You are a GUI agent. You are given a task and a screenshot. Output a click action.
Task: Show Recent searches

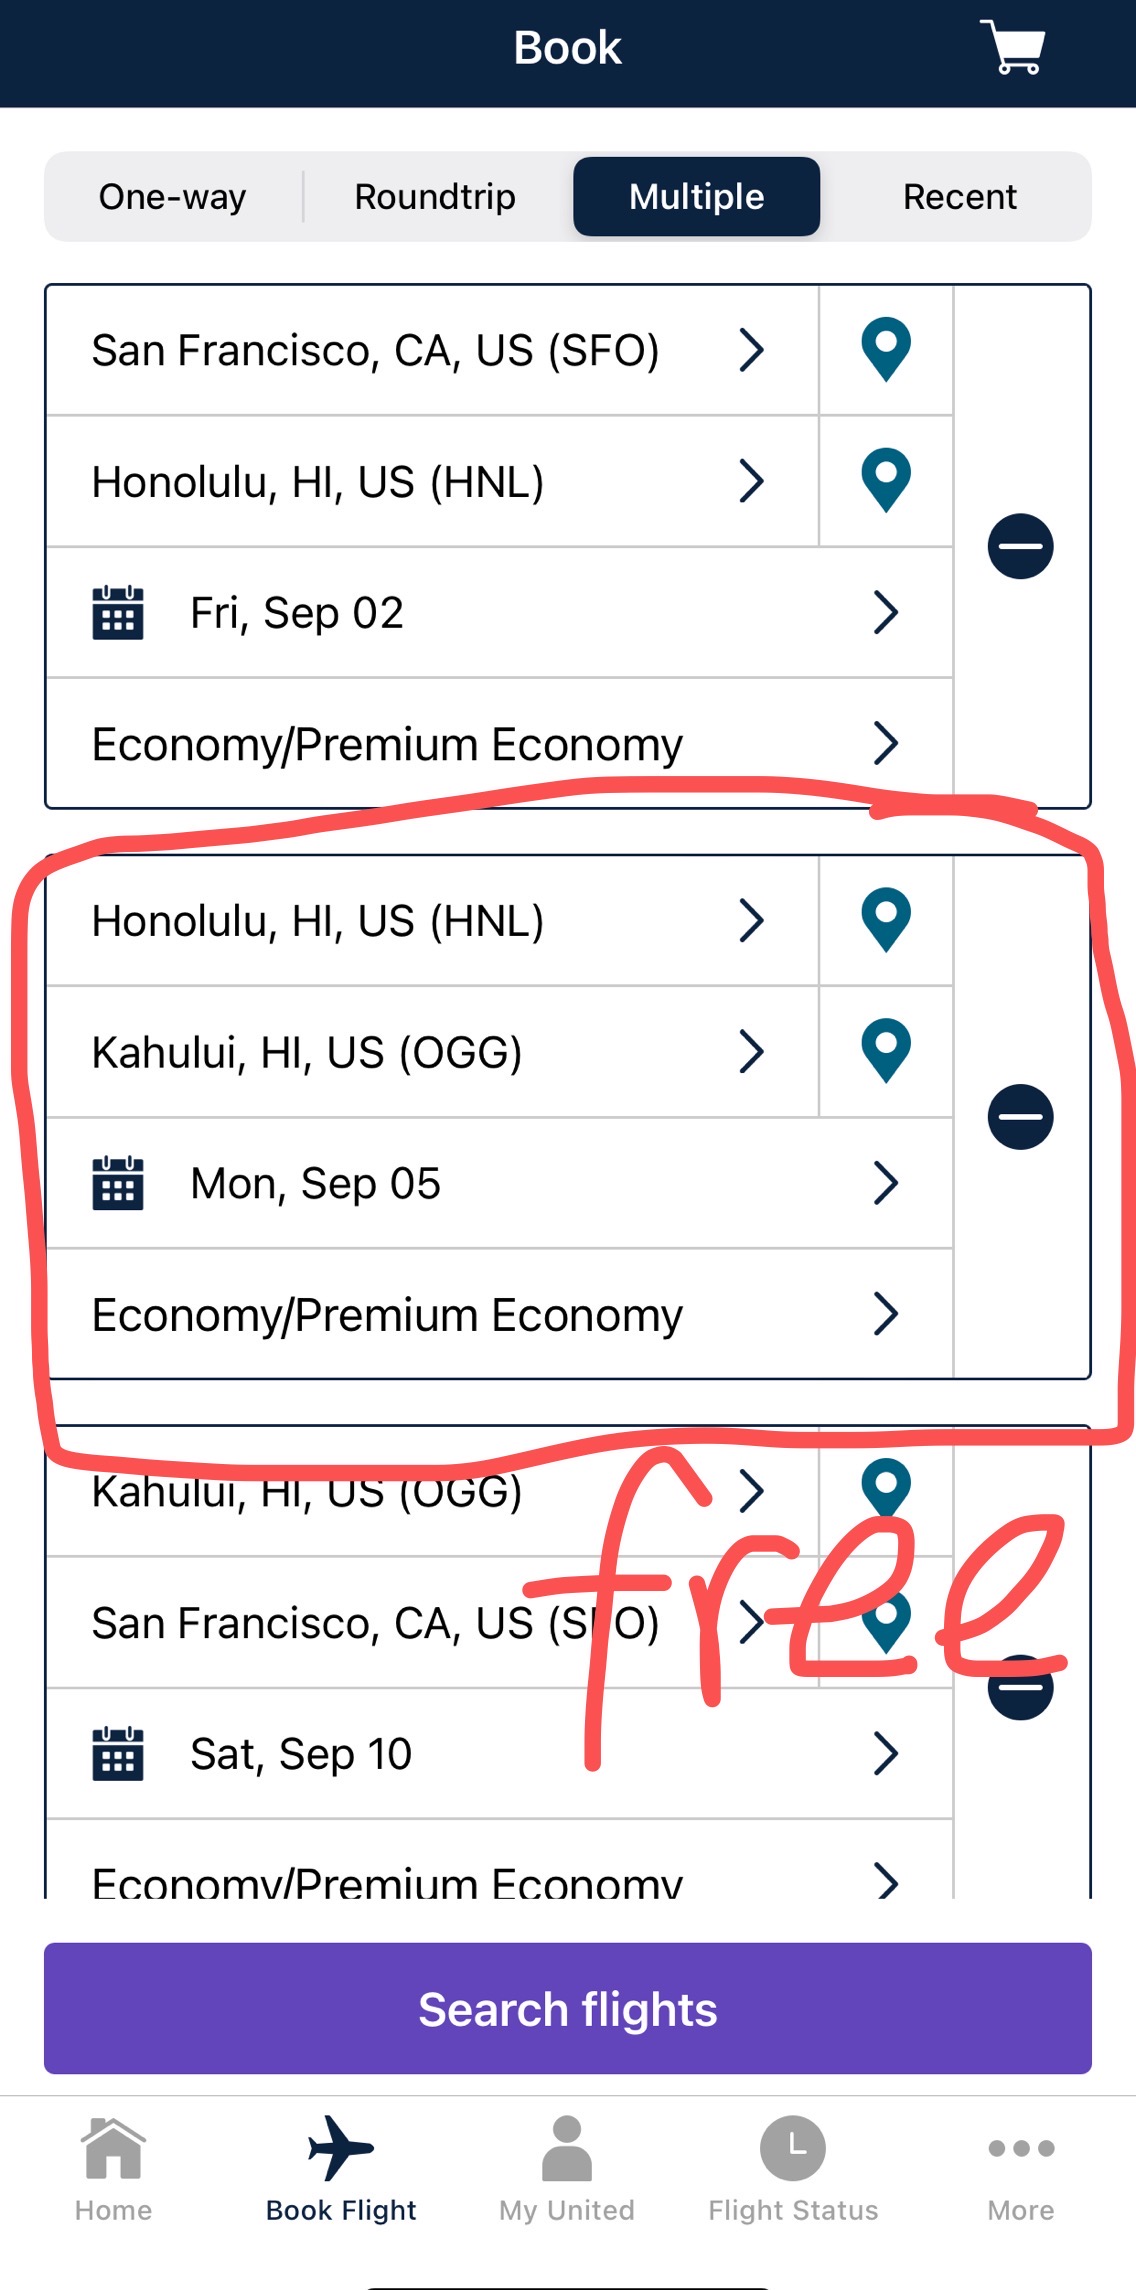[x=959, y=197]
